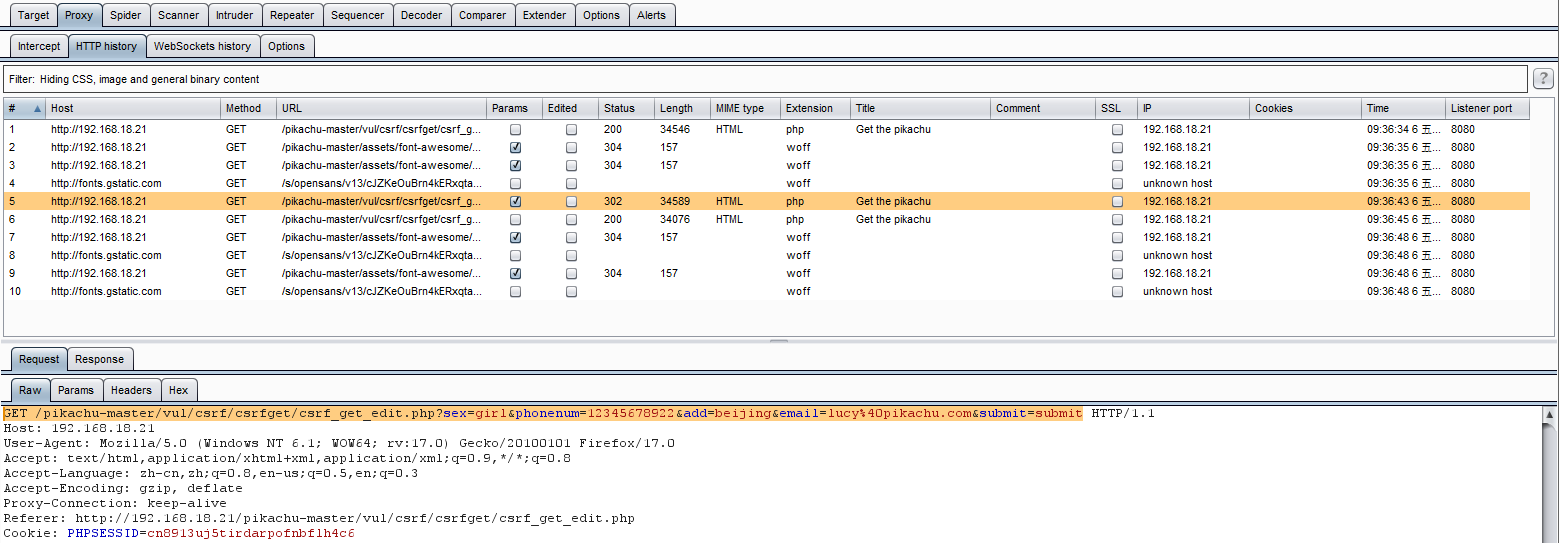Click the filter bar to edit filters
Viewport: 1559px width, 543px height.
pos(766,79)
